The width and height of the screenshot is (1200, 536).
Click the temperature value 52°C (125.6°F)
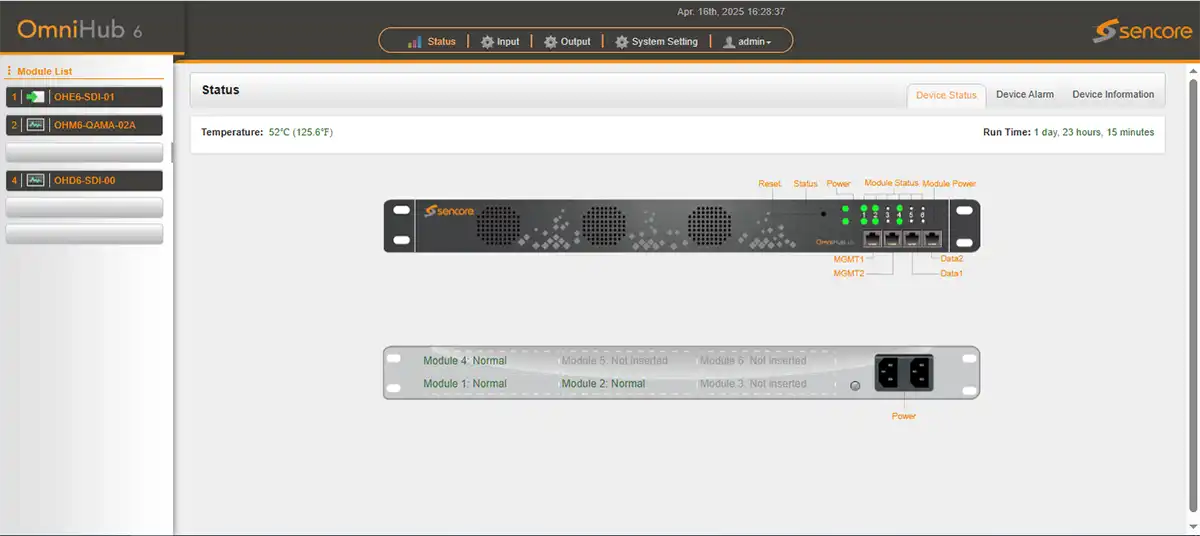[x=301, y=132]
